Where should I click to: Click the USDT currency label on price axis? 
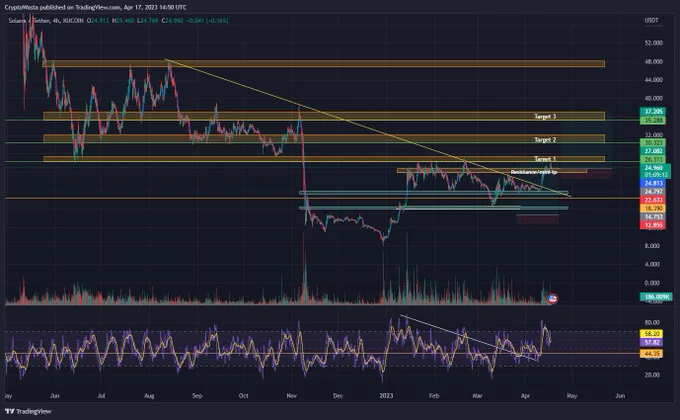point(651,20)
